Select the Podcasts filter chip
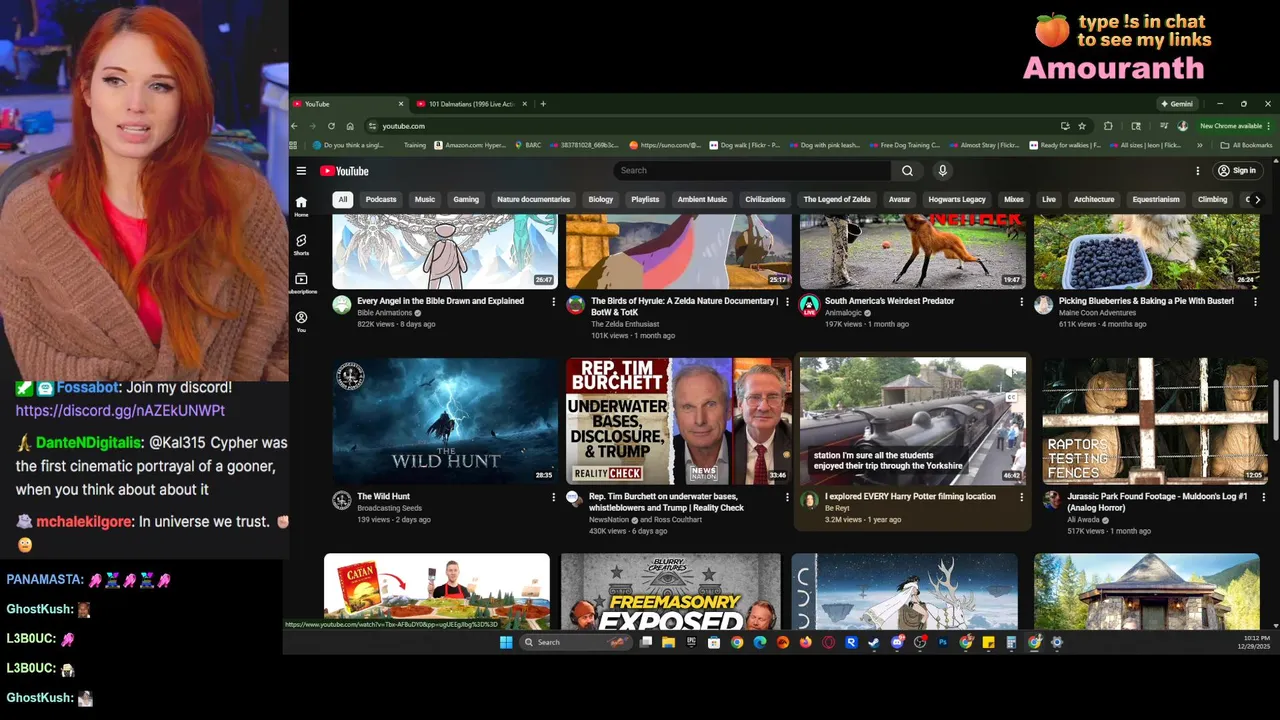Image resolution: width=1280 pixels, height=720 pixels. [x=381, y=199]
